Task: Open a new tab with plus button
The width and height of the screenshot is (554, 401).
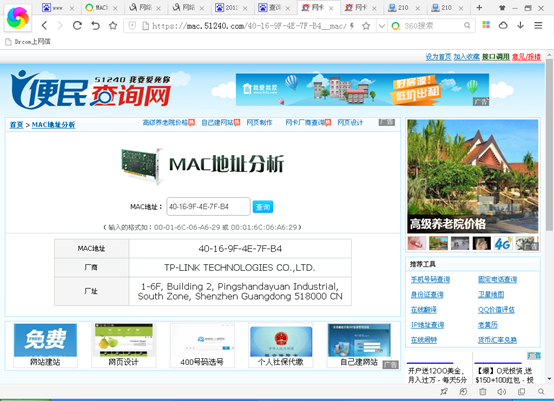Action: pyautogui.click(x=479, y=7)
